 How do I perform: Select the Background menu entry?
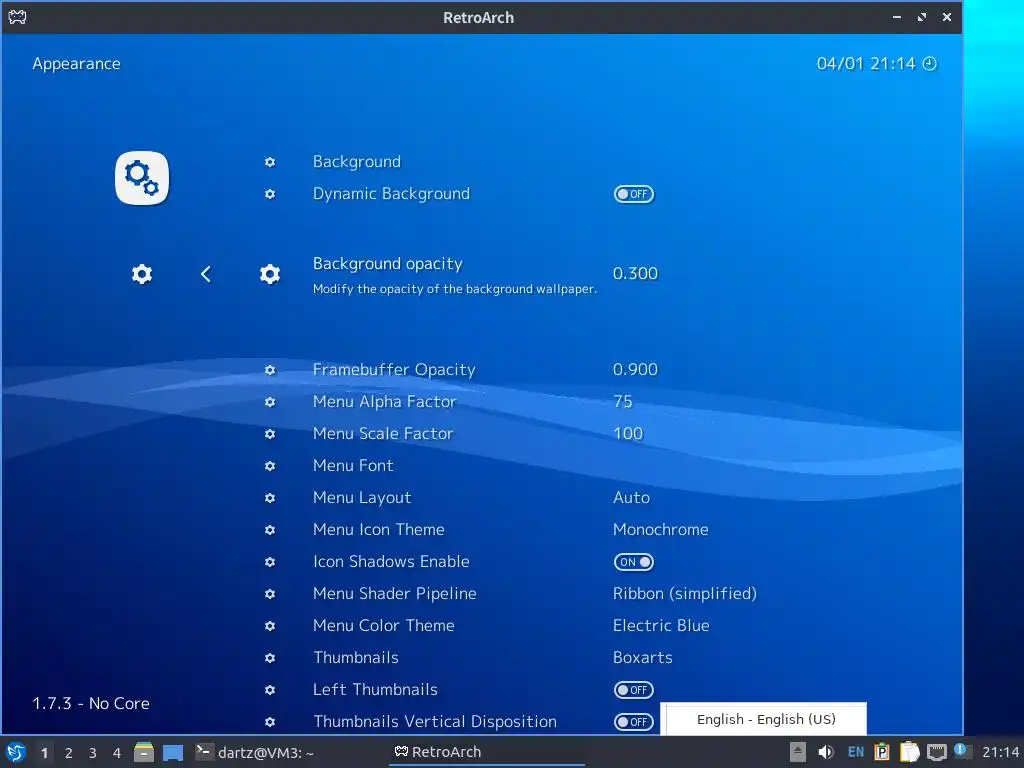(x=357, y=162)
